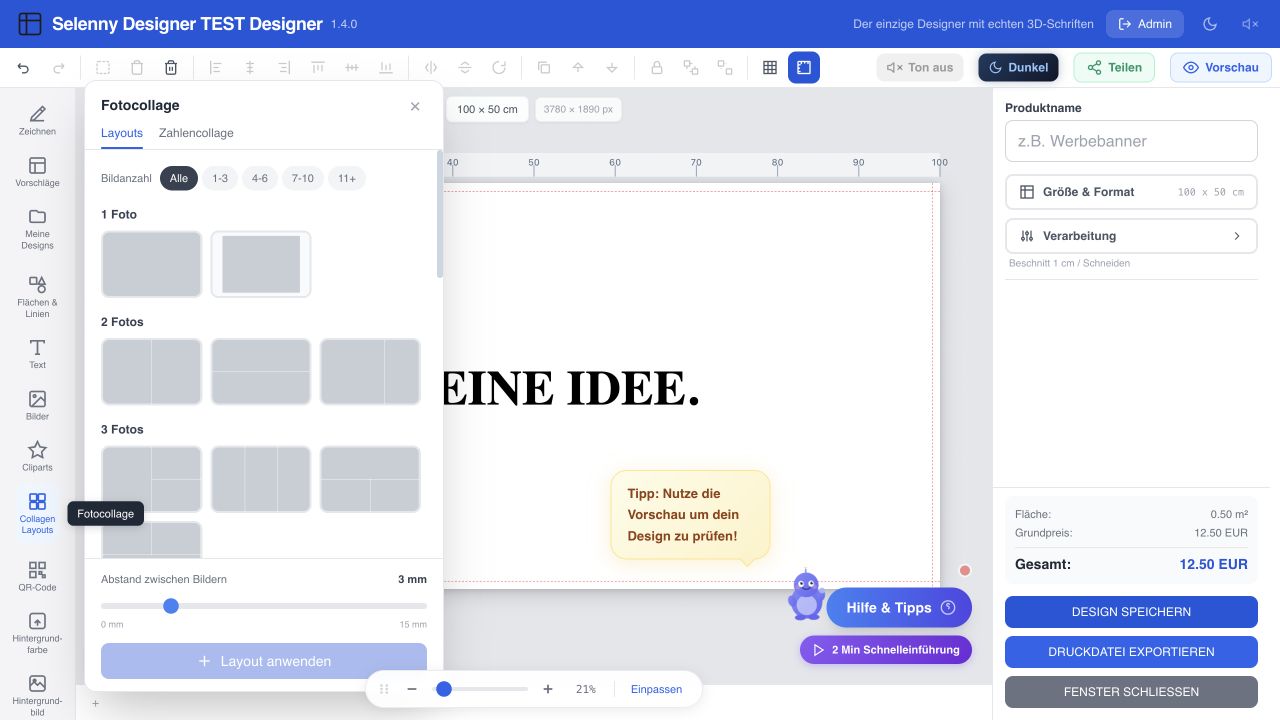Click the muted speaker icon in header

point(1250,24)
